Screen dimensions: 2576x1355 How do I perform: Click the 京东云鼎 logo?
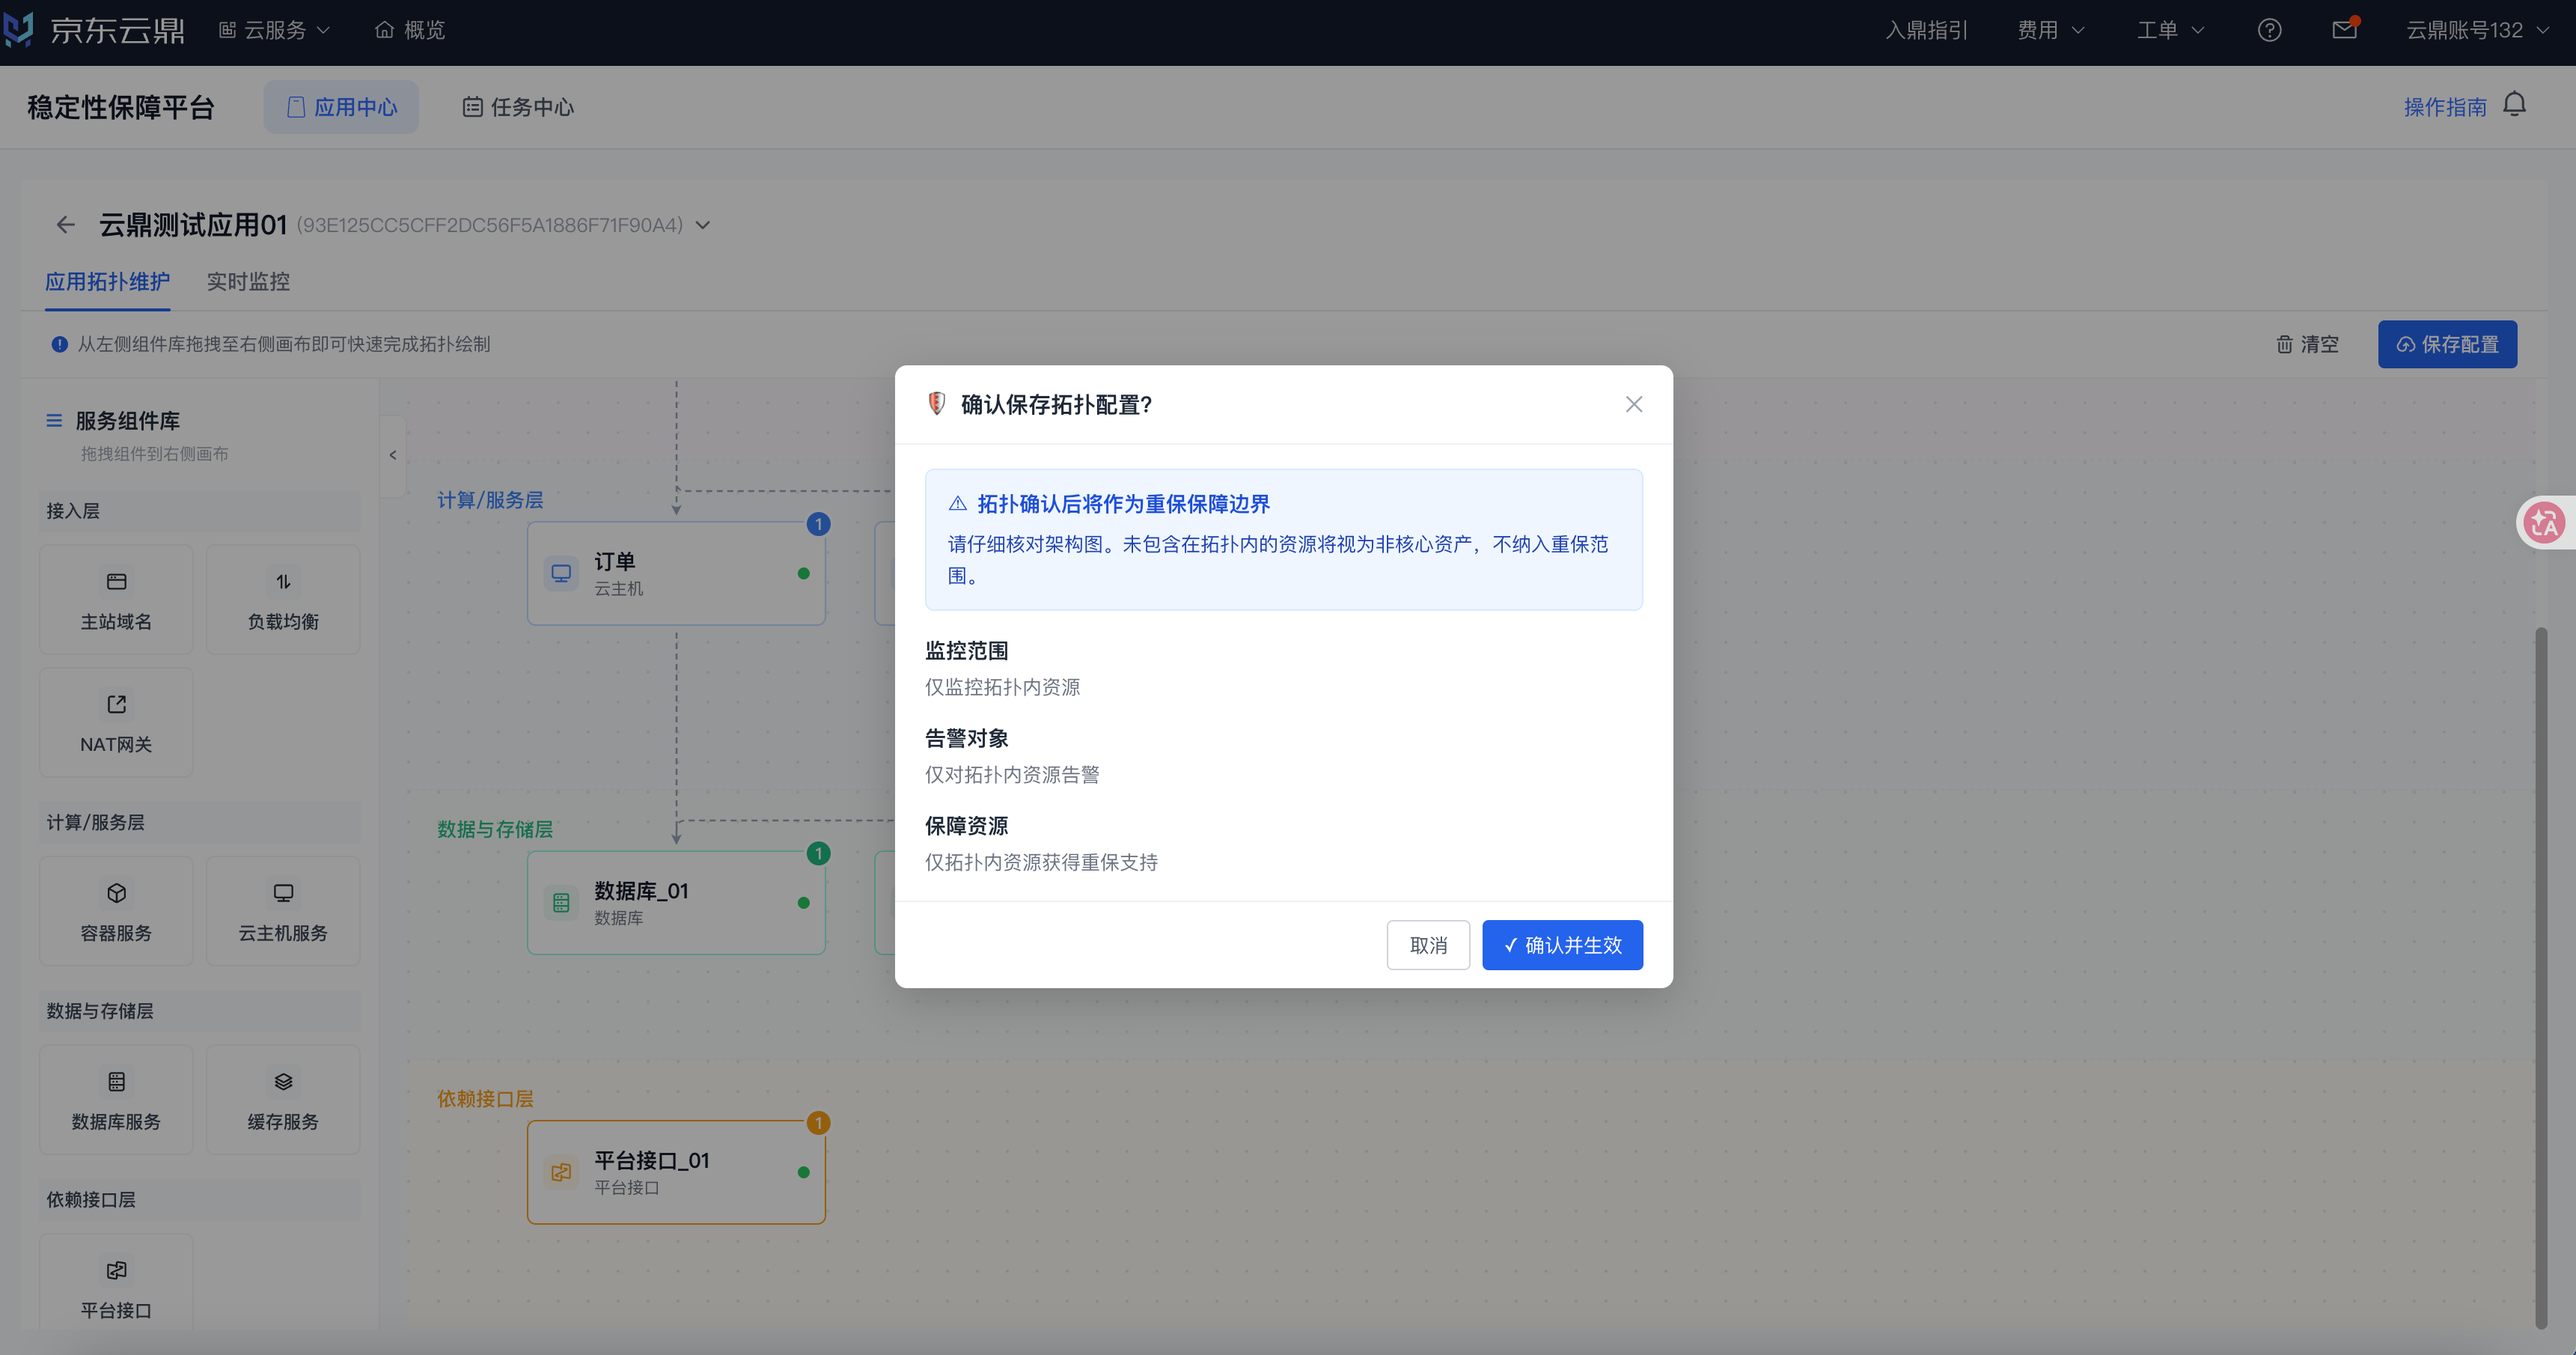click(x=94, y=30)
